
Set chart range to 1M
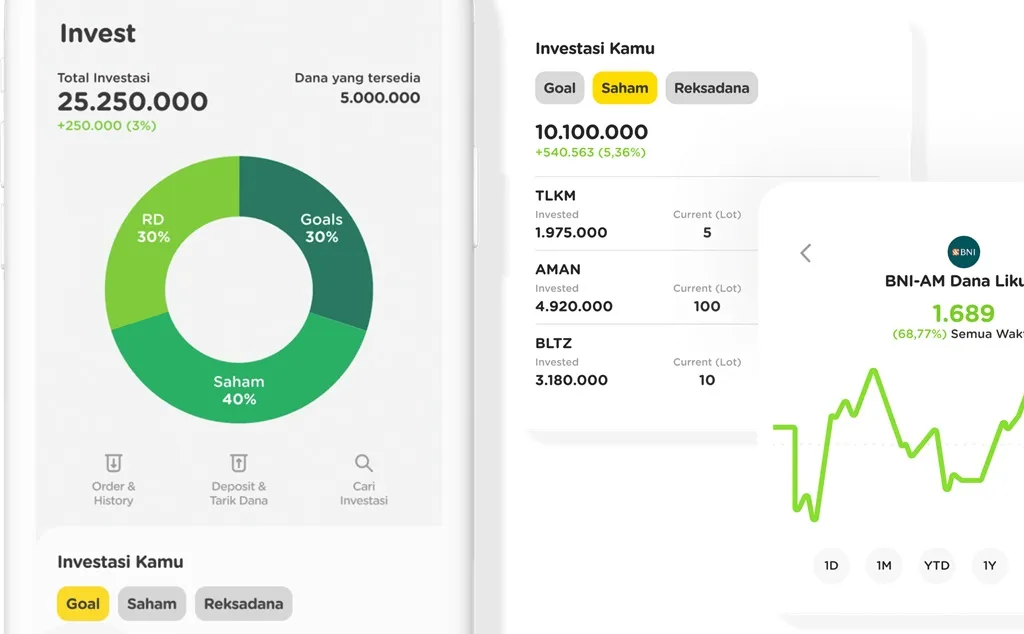point(884,565)
